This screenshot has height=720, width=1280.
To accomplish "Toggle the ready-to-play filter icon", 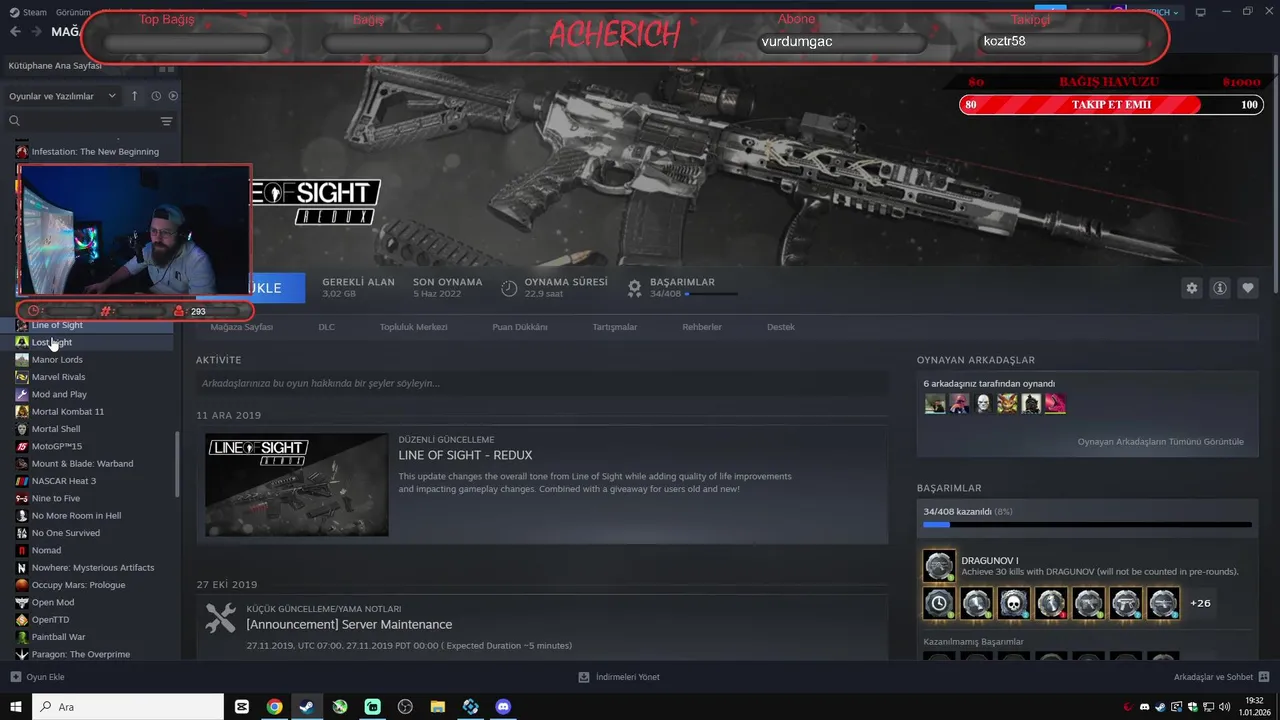I will click(173, 96).
